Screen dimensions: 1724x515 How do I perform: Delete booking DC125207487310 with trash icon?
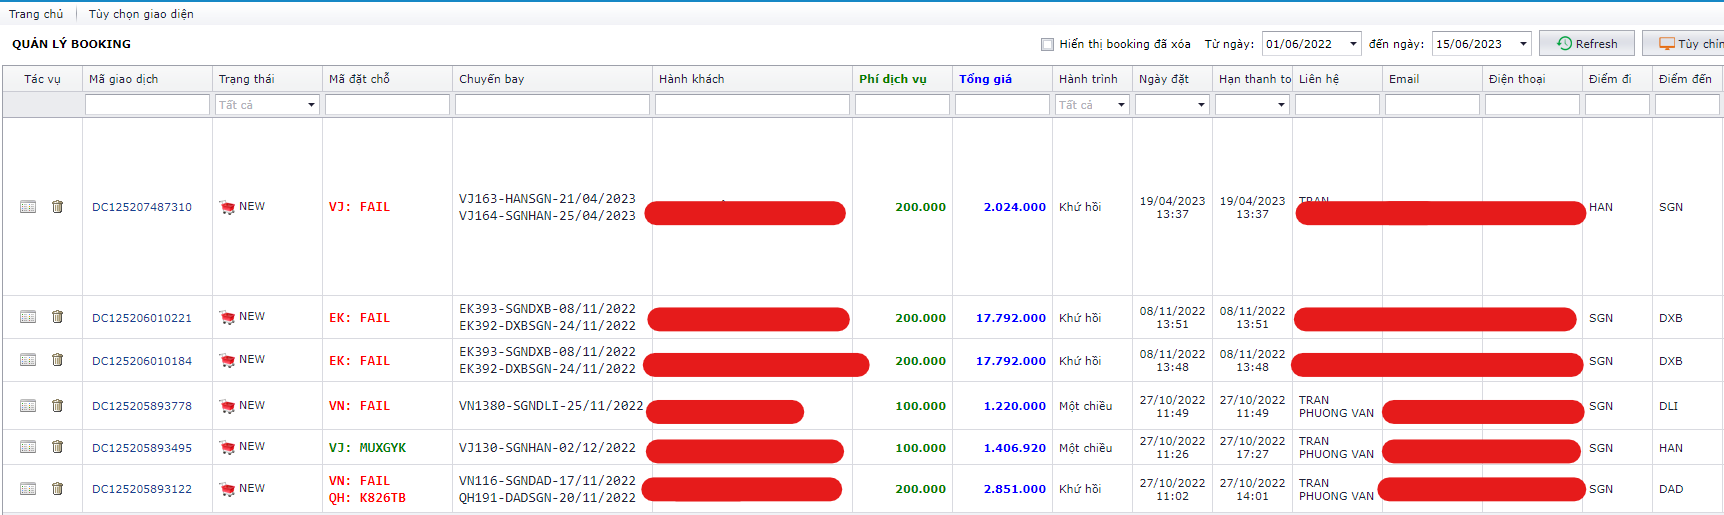[57, 207]
